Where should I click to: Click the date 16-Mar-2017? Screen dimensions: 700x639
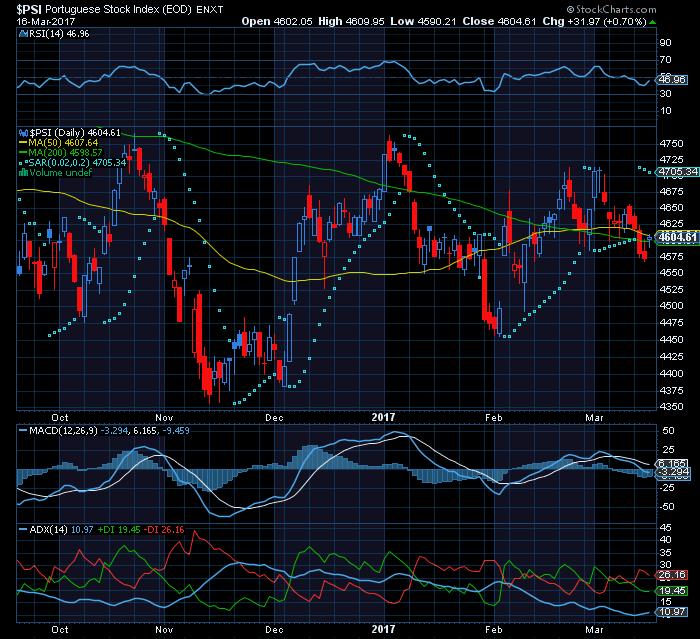[x=46, y=21]
